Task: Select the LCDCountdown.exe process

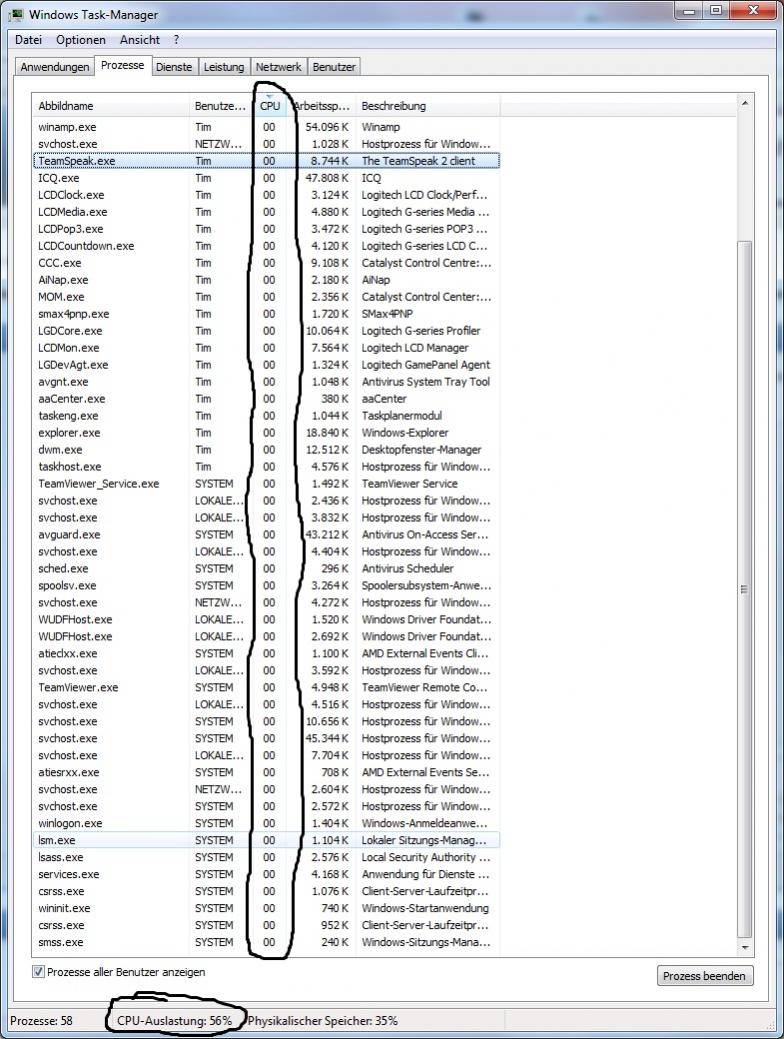Action: 266,246
